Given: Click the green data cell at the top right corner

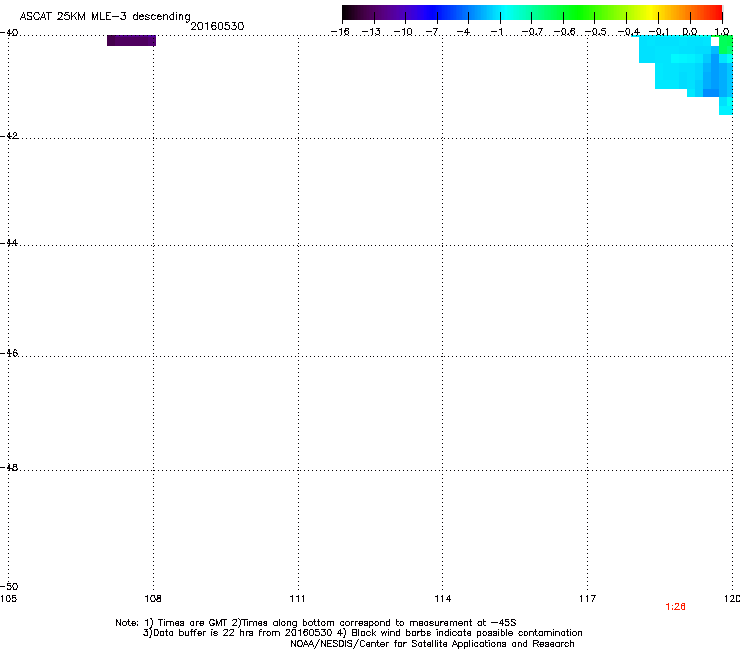Looking at the screenshot, I should [726, 45].
